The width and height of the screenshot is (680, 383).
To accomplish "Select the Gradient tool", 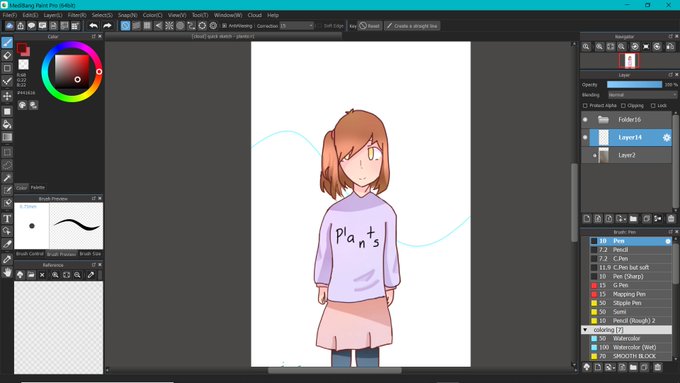I will [7, 137].
